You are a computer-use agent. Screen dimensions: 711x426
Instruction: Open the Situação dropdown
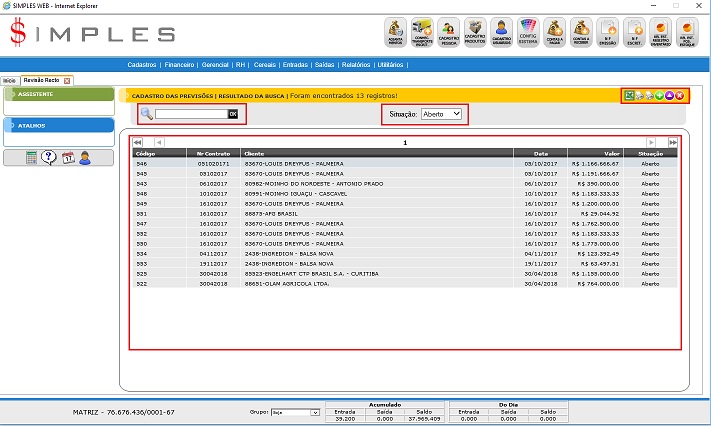click(x=441, y=115)
